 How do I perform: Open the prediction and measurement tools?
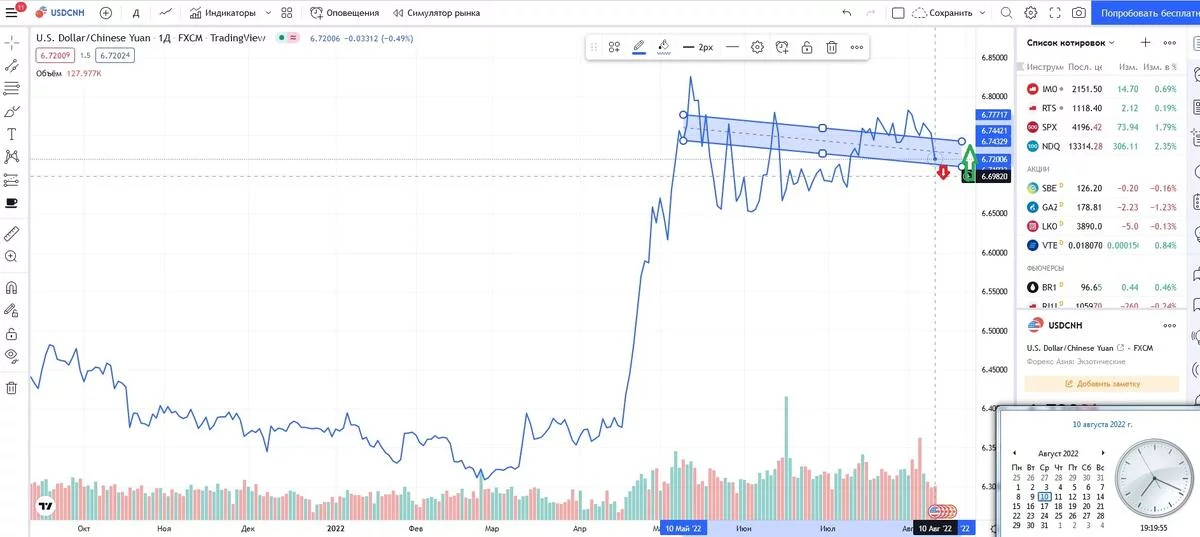[x=11, y=180]
